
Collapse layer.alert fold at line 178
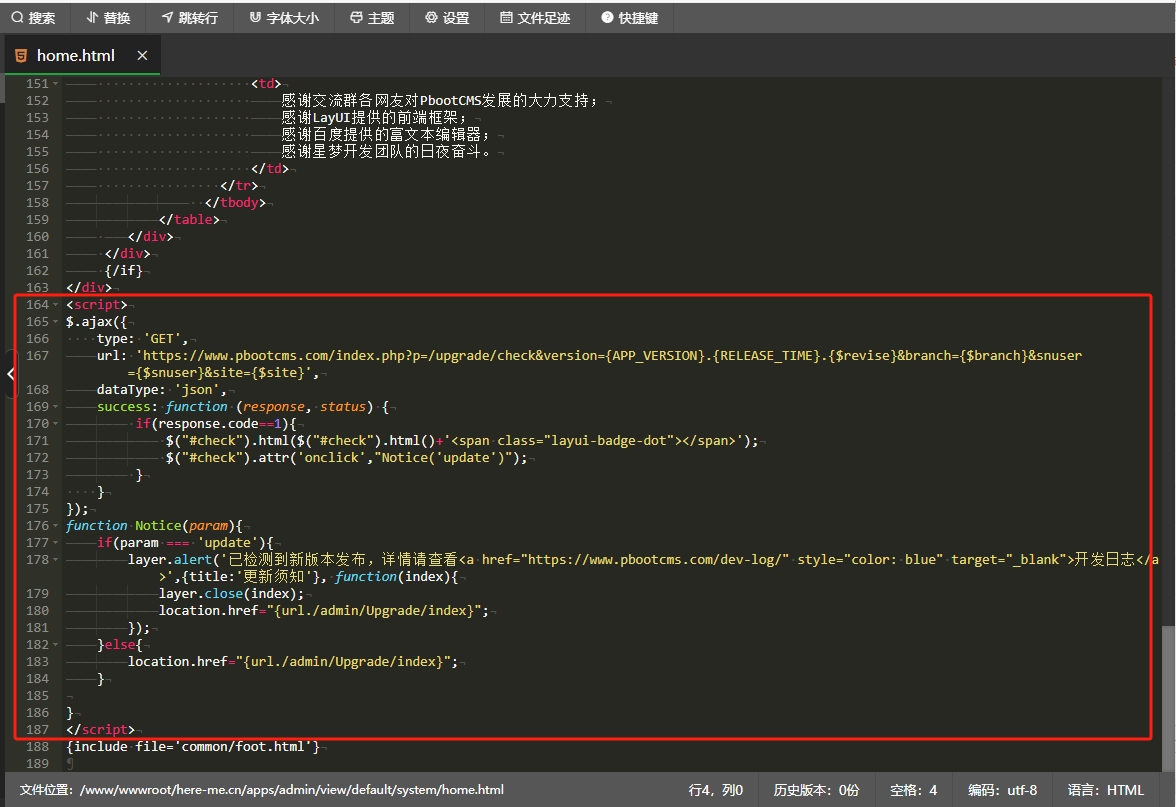click(x=56, y=560)
